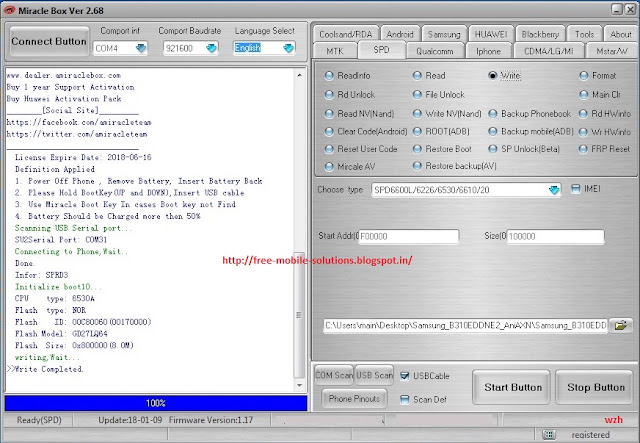Open the Language Select dropdown

point(288,48)
